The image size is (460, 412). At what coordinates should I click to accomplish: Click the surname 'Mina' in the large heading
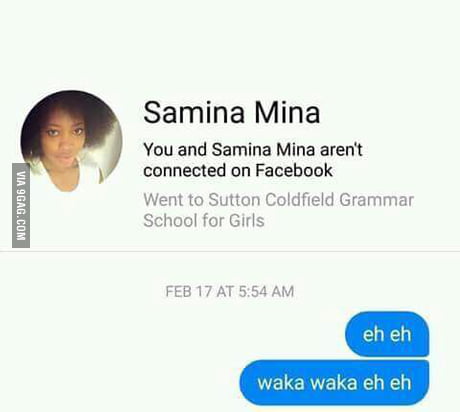288,112
